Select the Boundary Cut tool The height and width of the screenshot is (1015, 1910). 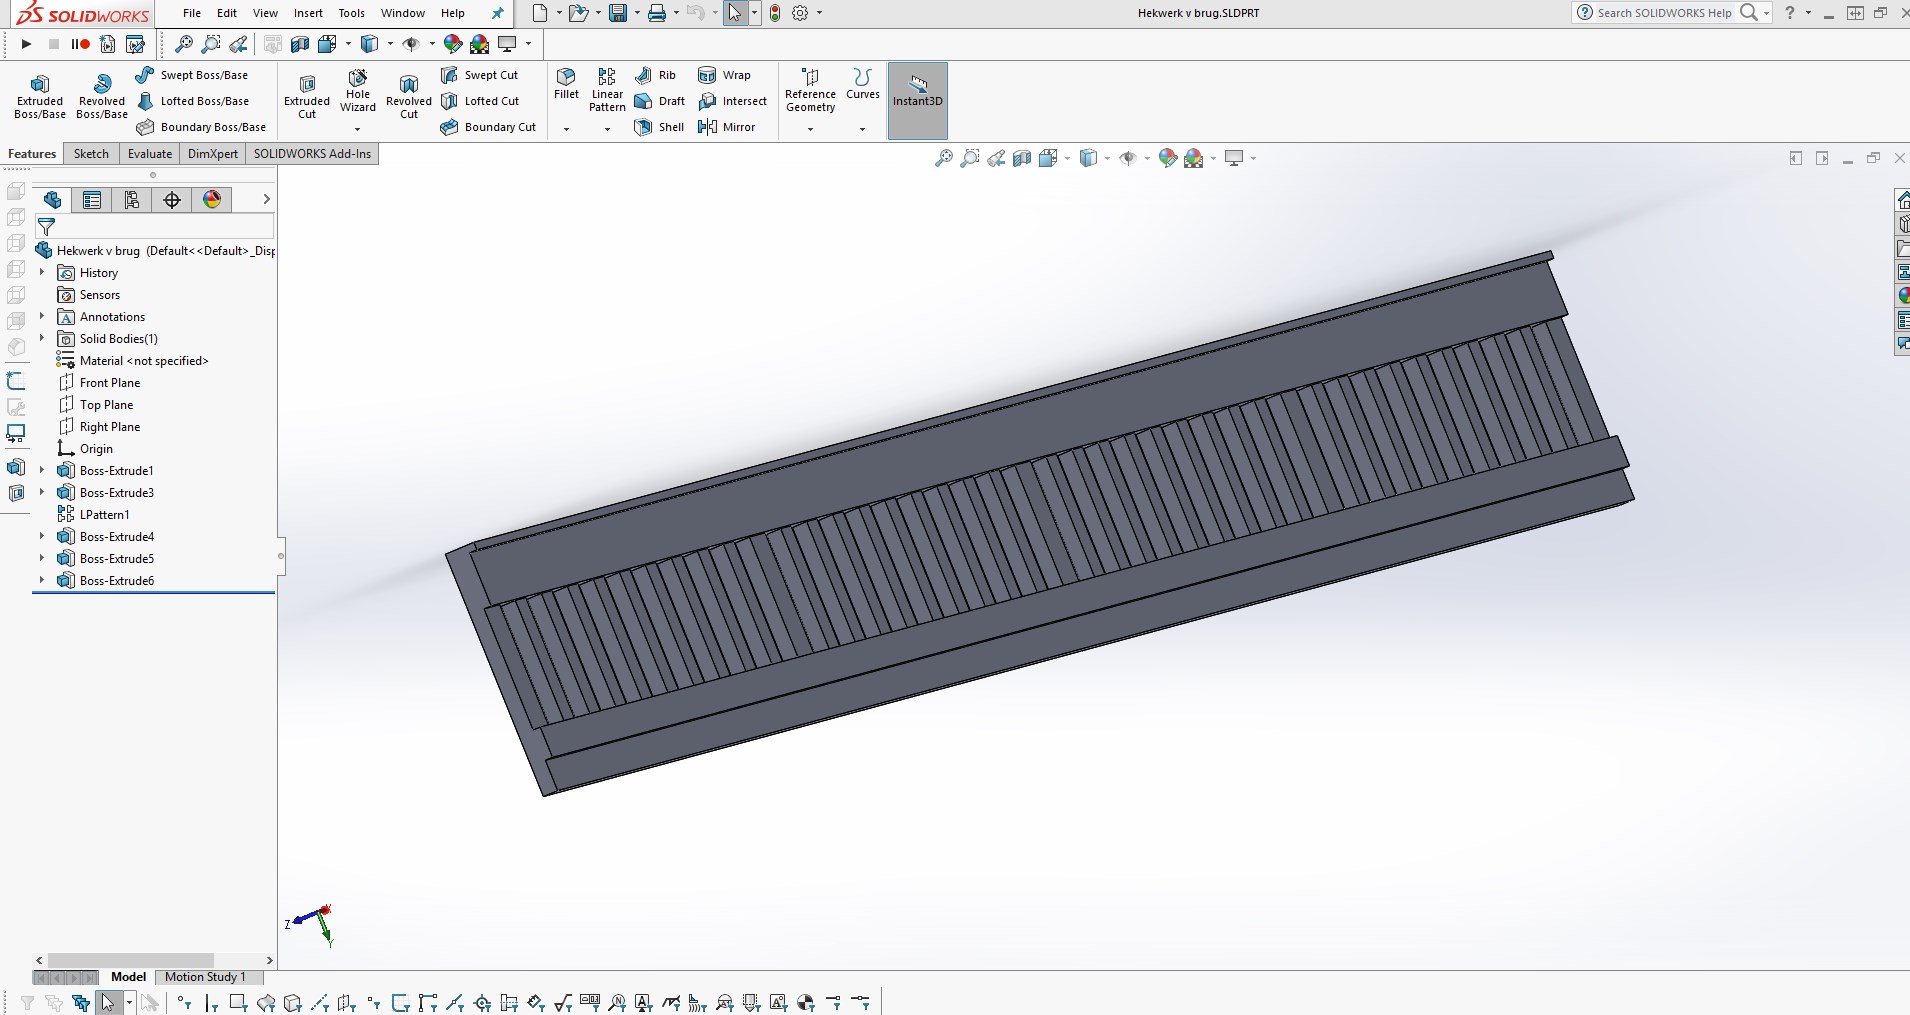pos(489,127)
